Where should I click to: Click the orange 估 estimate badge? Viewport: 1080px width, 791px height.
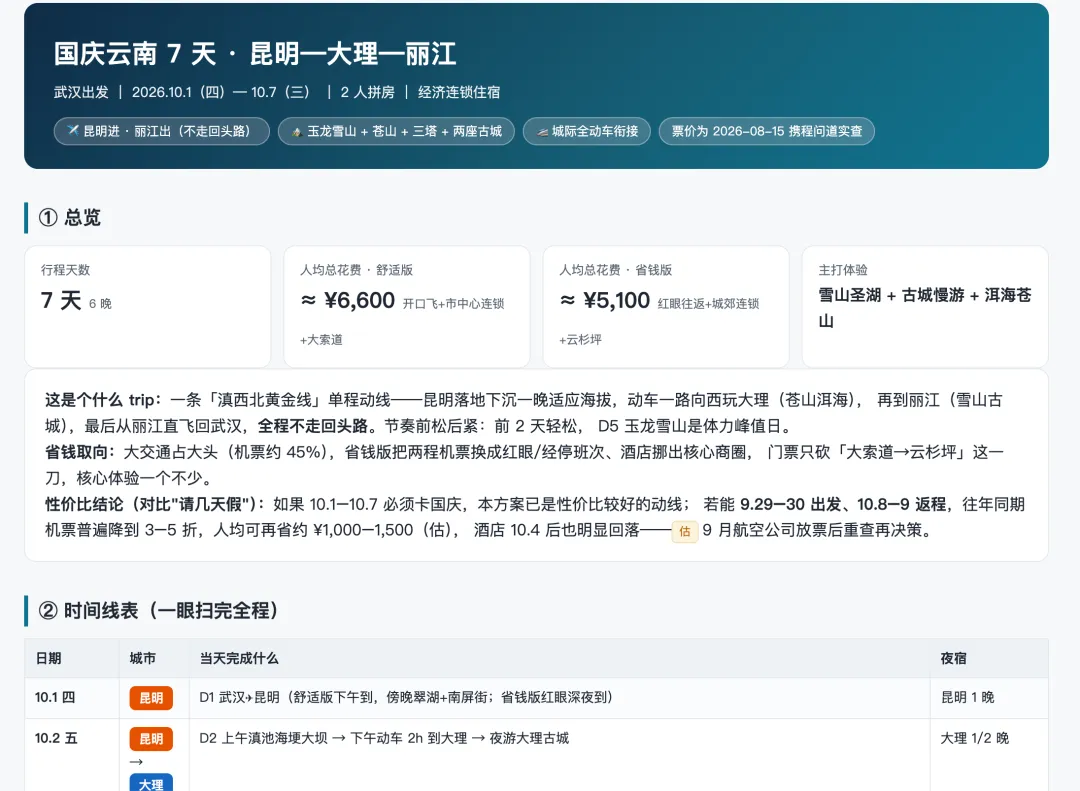pos(685,531)
